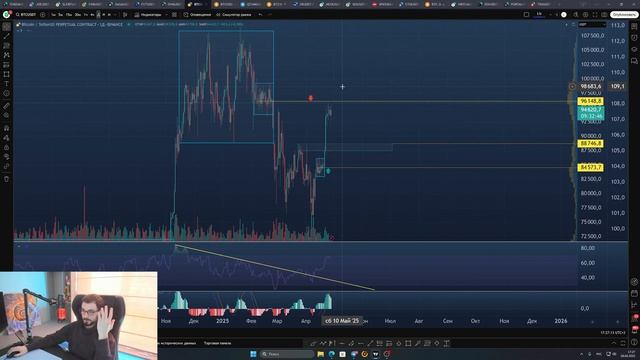Open the quick search icon in top toolbar

tap(576, 15)
